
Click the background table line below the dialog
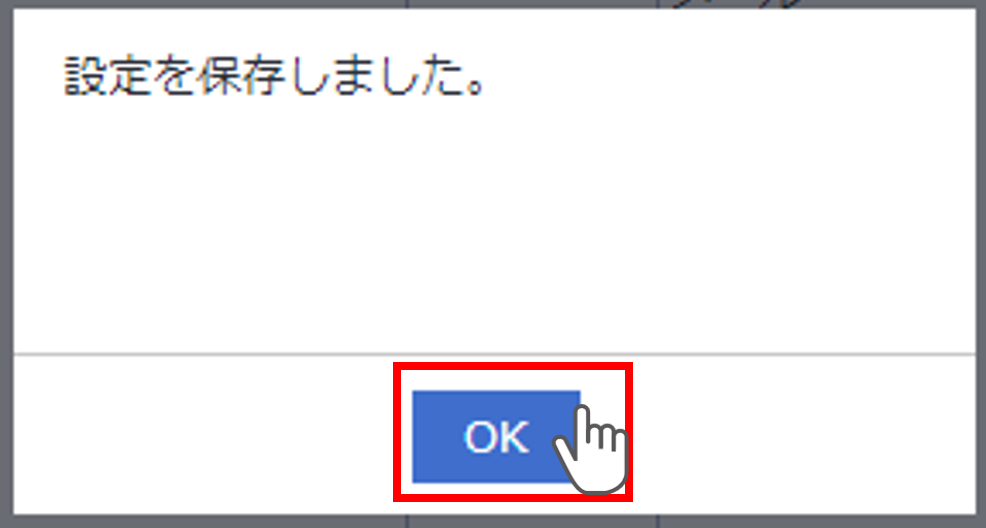(407, 522)
